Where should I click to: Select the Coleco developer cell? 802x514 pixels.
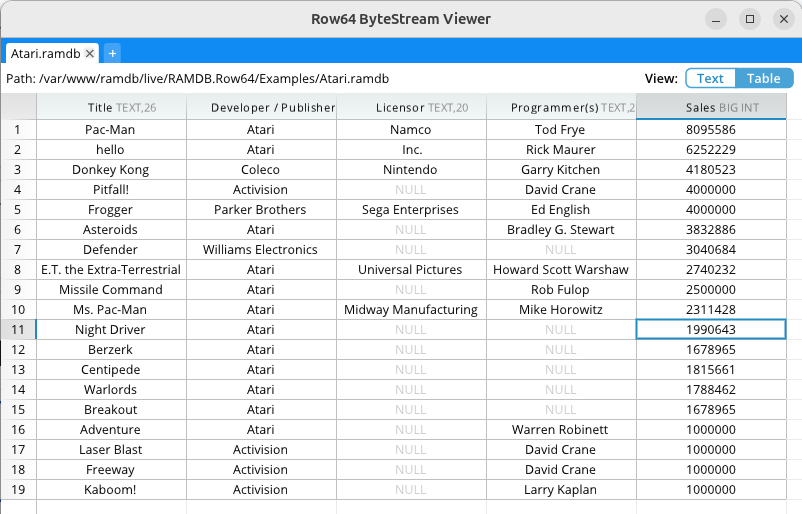(x=261, y=169)
